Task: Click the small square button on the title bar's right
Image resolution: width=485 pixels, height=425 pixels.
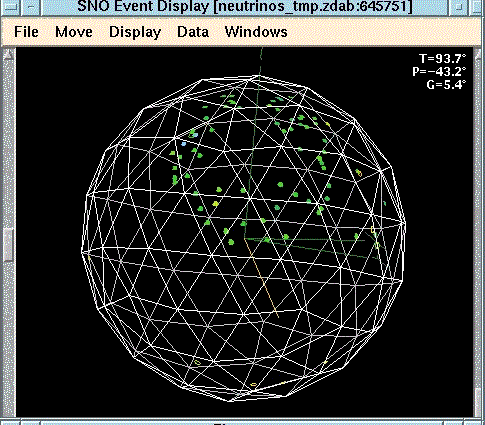Action: (459, 7)
